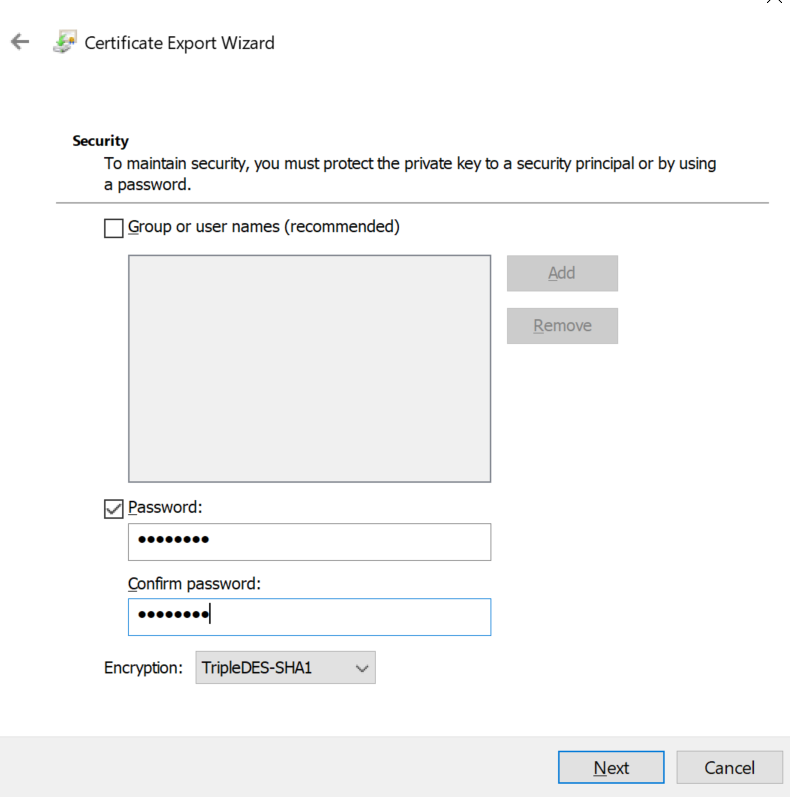Click inside the Confirm password field
The height and width of the screenshot is (797, 790).
(x=310, y=617)
